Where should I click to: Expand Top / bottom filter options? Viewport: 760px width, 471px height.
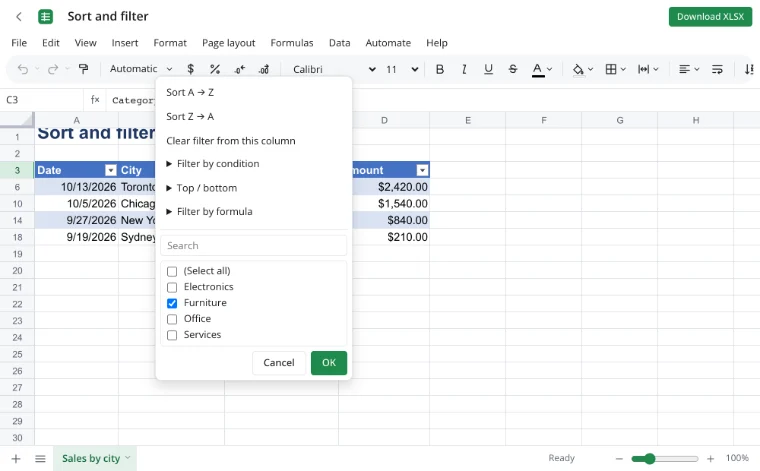[x=202, y=188]
